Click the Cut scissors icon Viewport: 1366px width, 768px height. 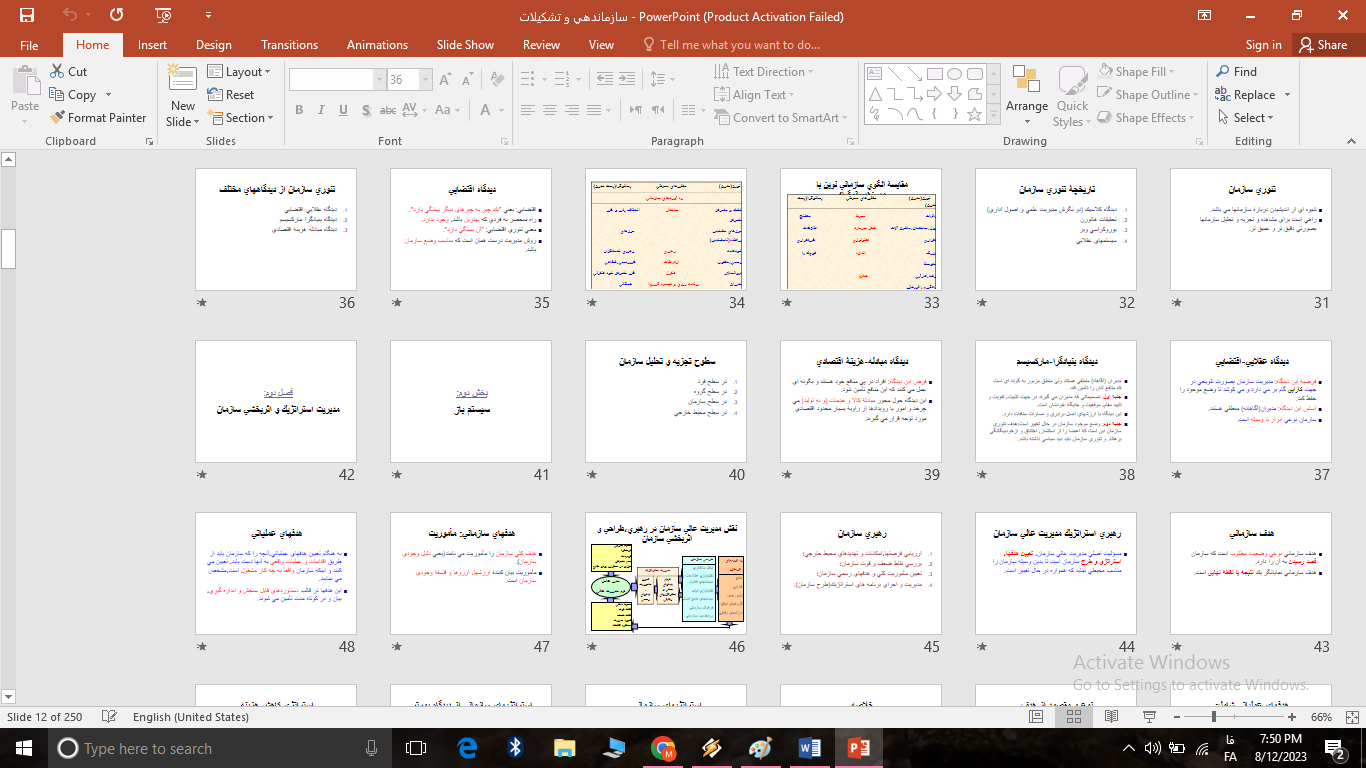(x=58, y=72)
